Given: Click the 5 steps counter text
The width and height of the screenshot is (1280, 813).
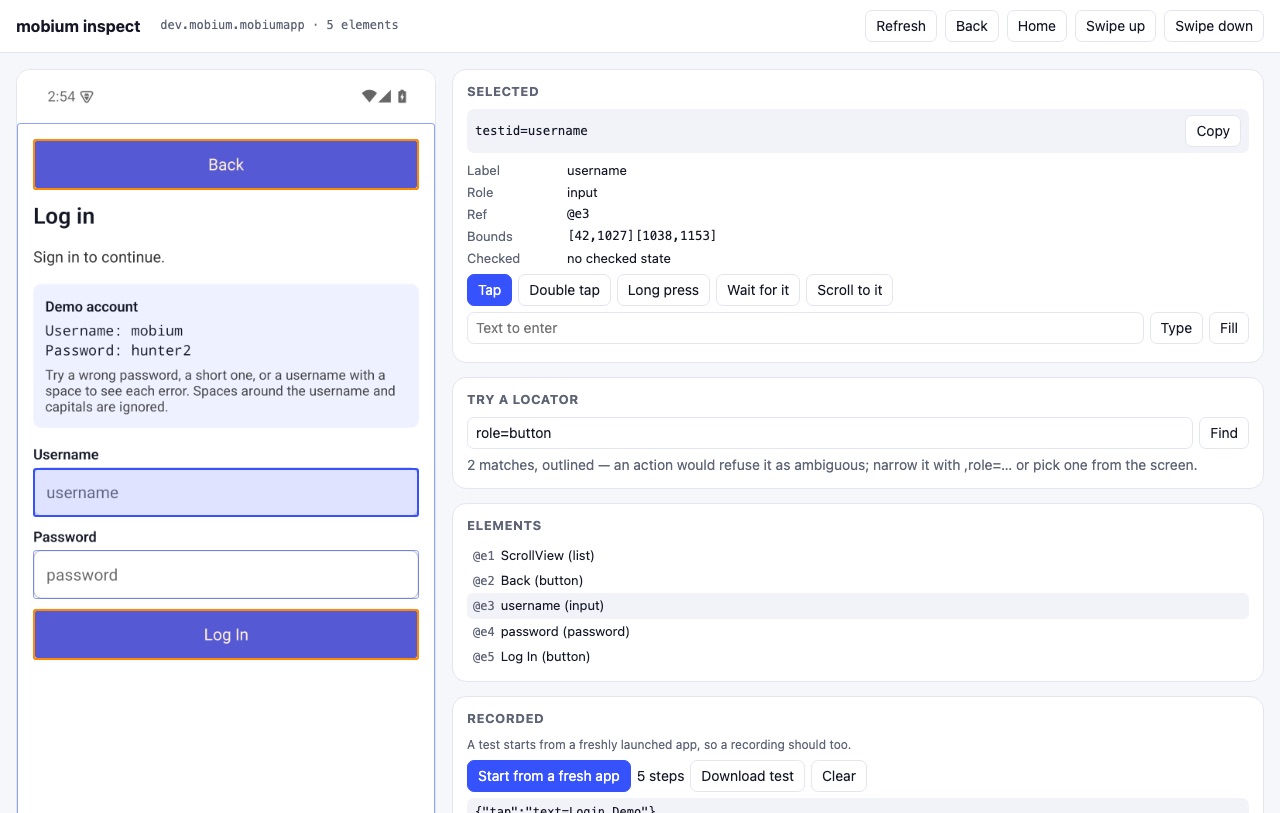Looking at the screenshot, I should (661, 776).
